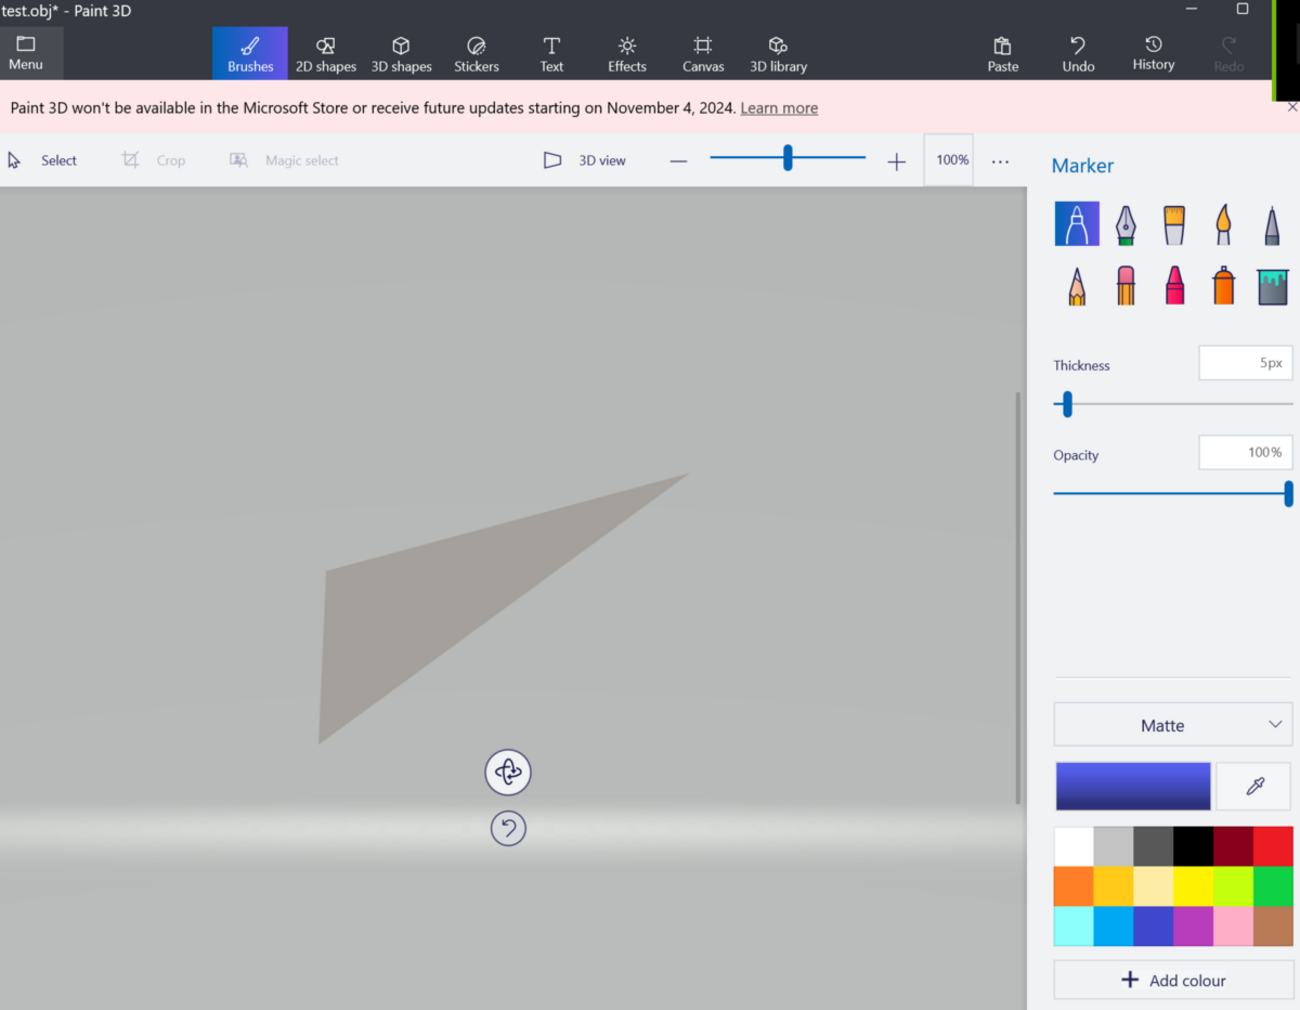The height and width of the screenshot is (1010, 1300).
Task: Pick the lime colour swatch
Action: click(1233, 886)
